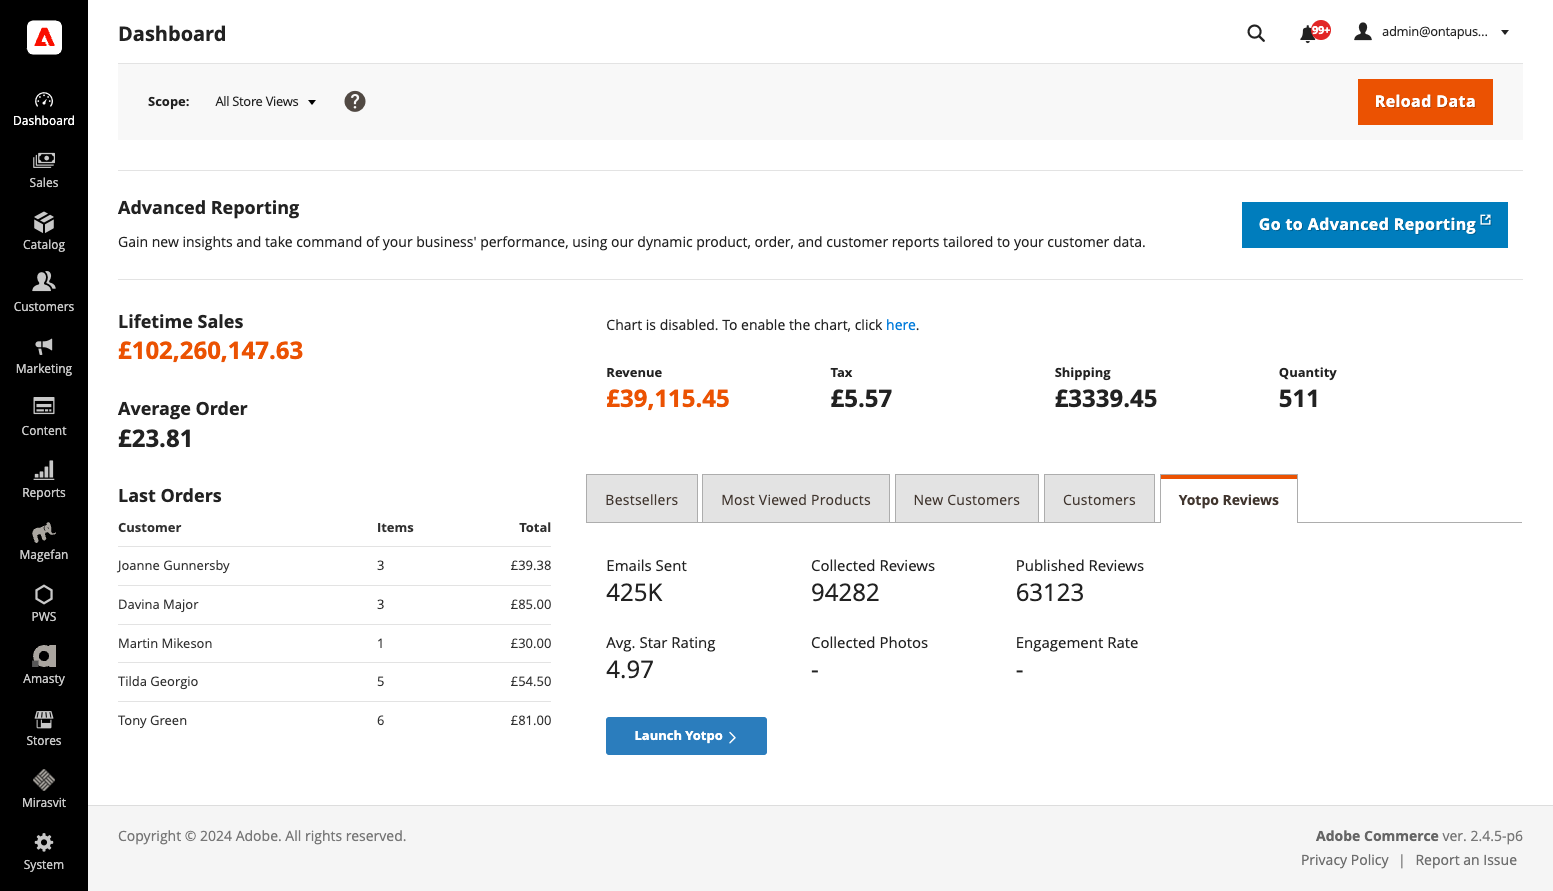The height and width of the screenshot is (891, 1553).
Task: View notifications with 99+ badge
Action: tap(1310, 32)
